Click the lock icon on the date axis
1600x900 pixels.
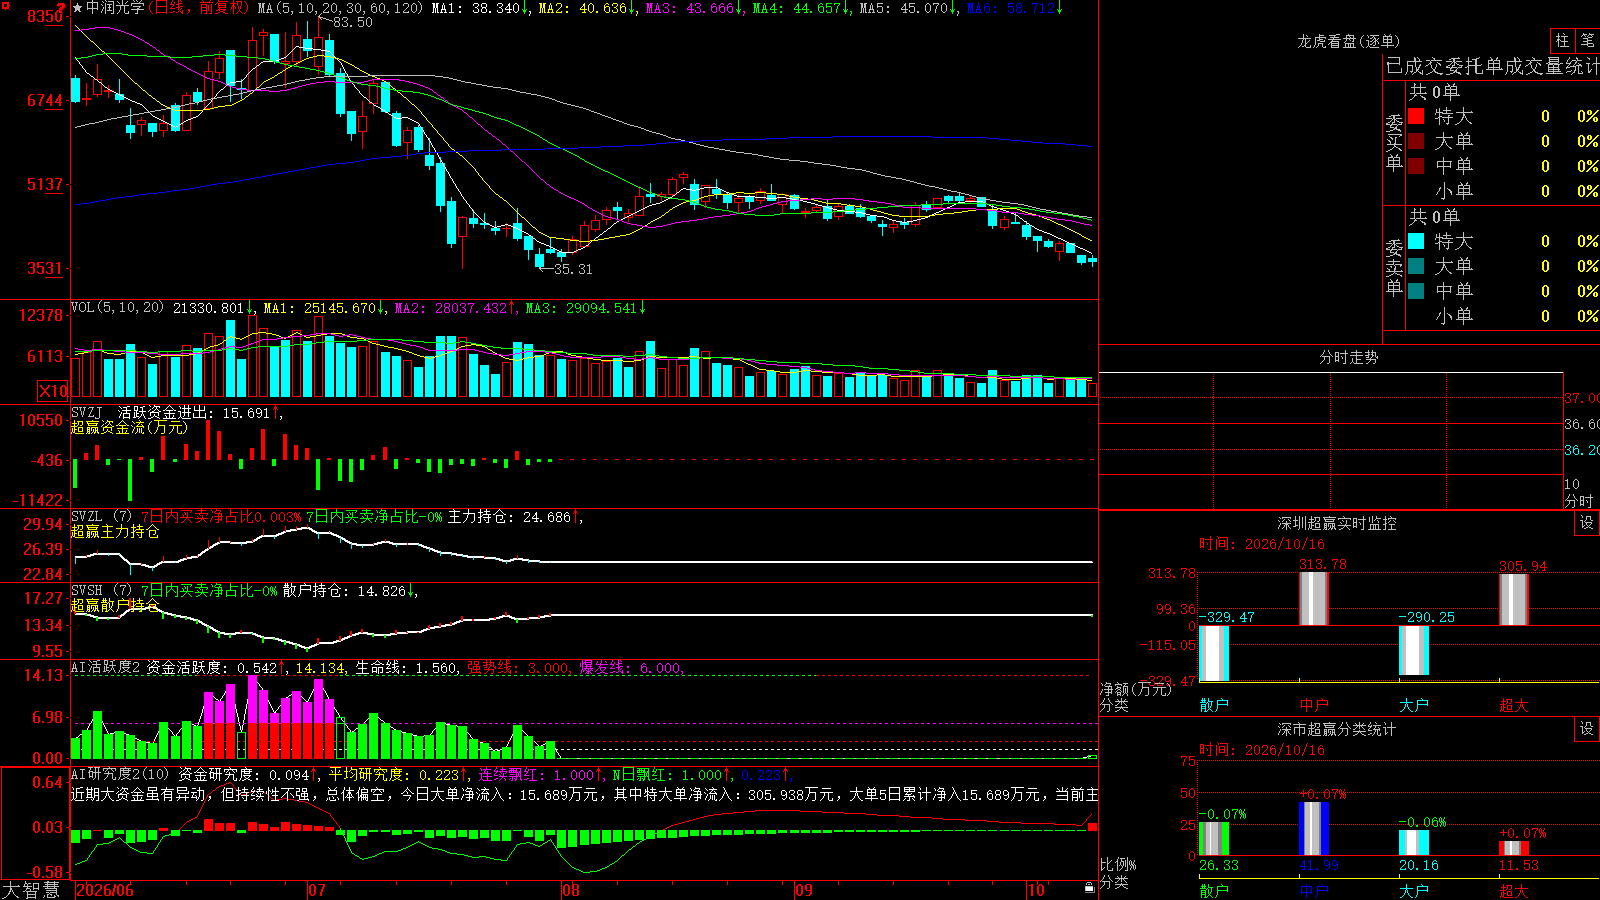point(1090,888)
